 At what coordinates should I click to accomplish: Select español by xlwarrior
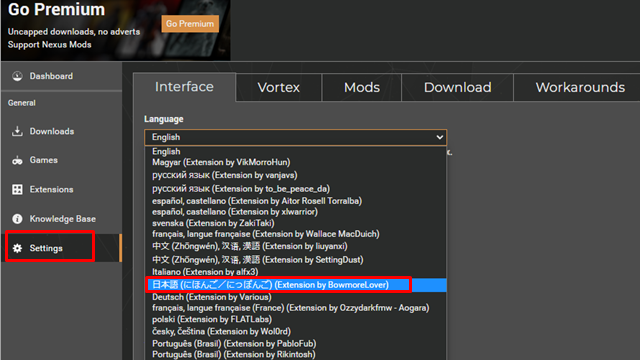[x=296, y=212]
